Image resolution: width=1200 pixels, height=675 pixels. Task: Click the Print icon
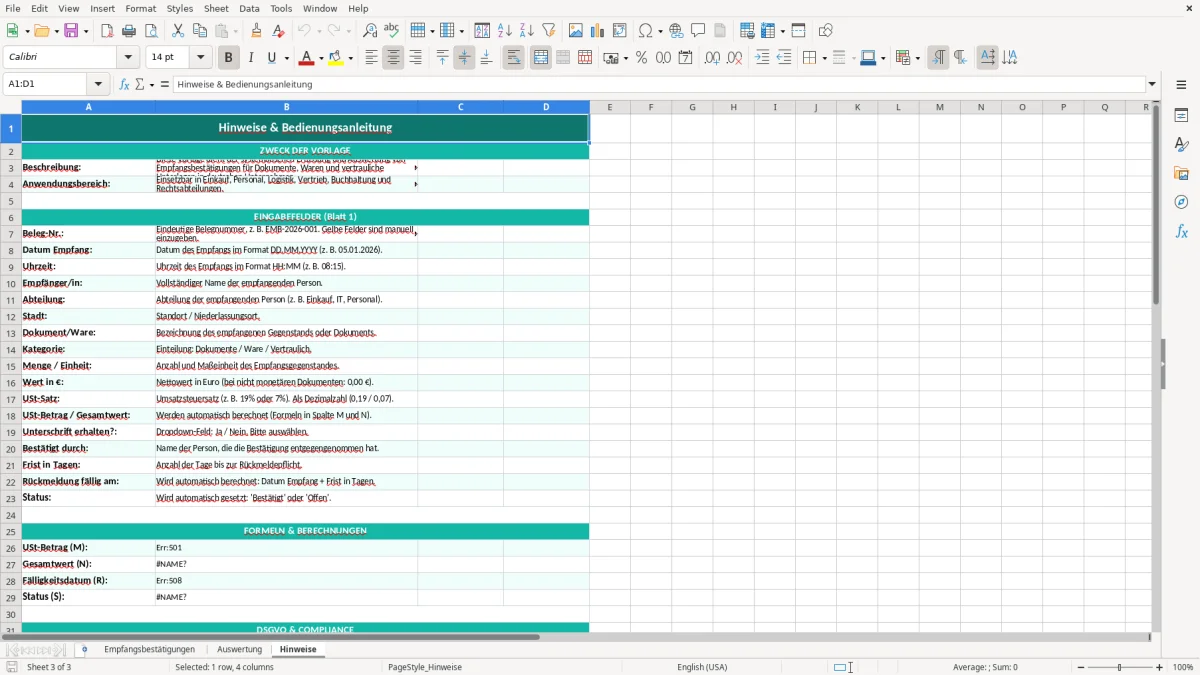click(x=129, y=31)
